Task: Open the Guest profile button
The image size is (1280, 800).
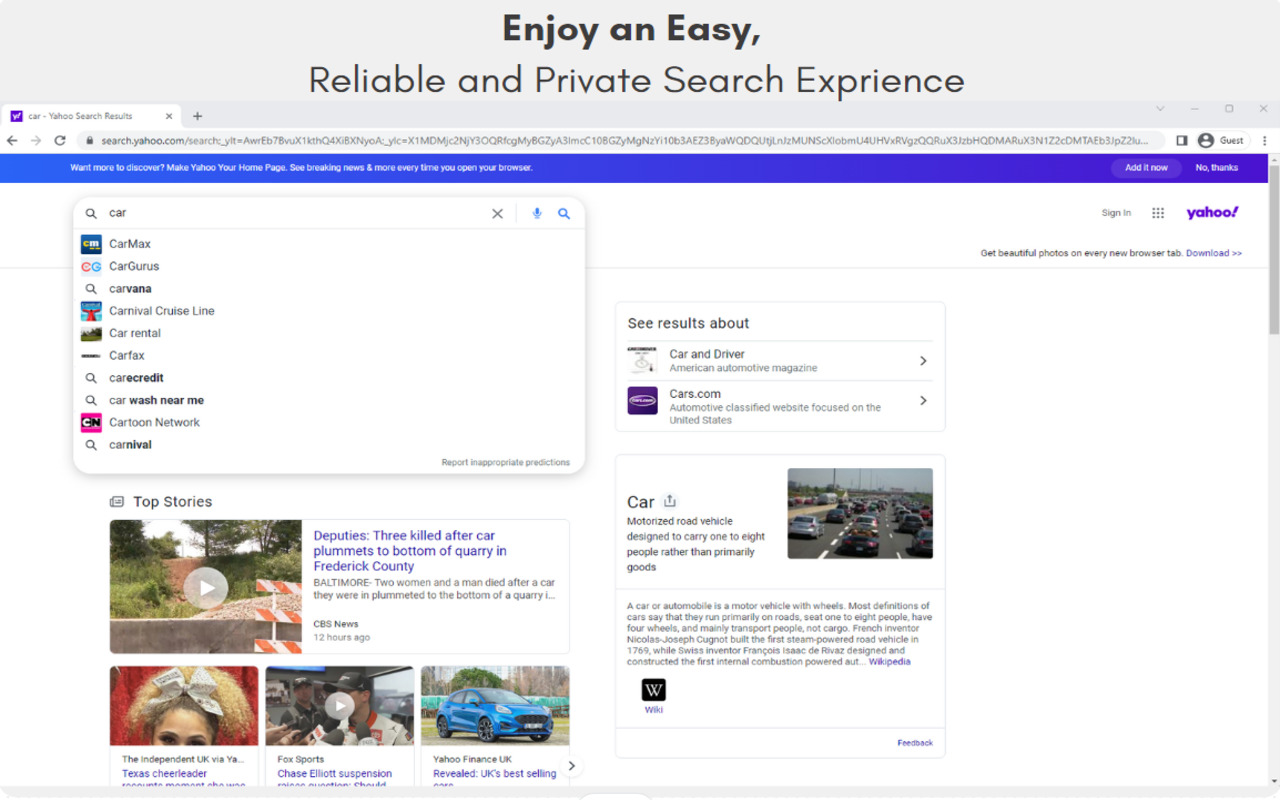Action: click(x=1221, y=141)
